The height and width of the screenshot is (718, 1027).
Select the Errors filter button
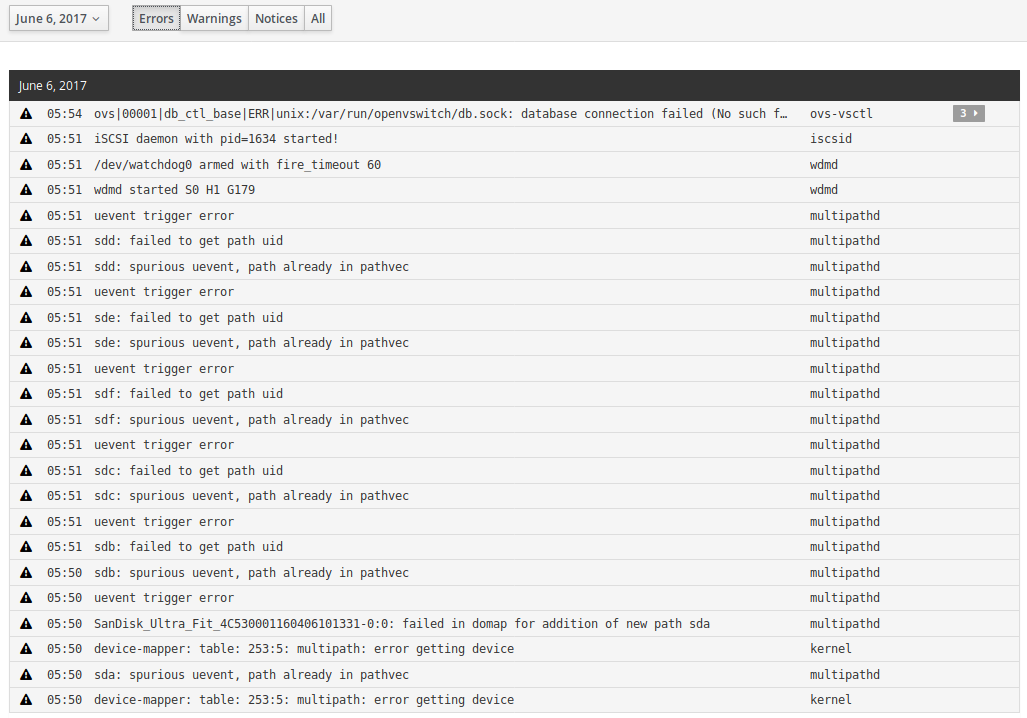pos(156,19)
